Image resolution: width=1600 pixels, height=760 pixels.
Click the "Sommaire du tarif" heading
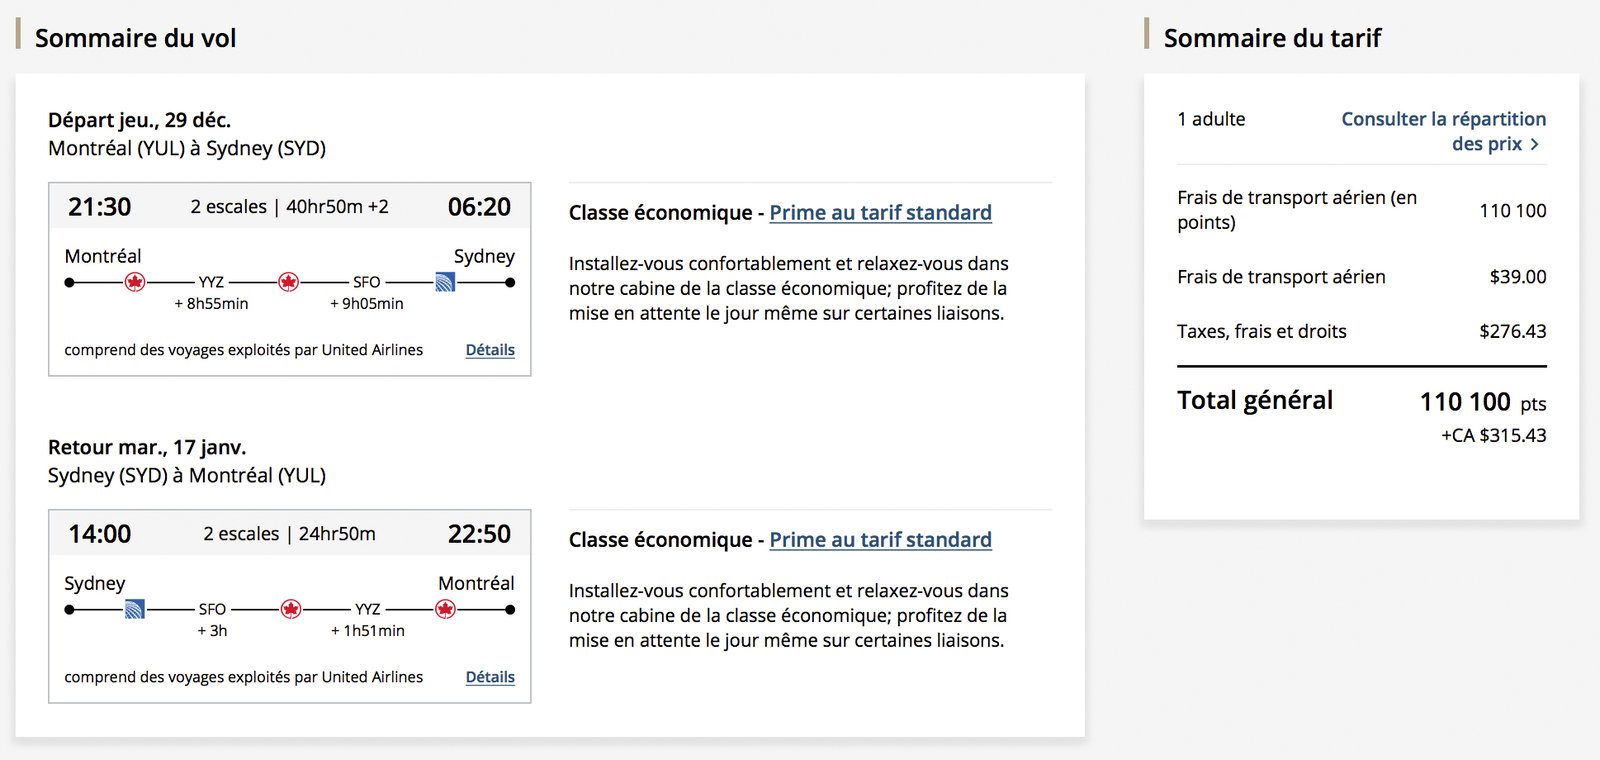pos(1272,38)
